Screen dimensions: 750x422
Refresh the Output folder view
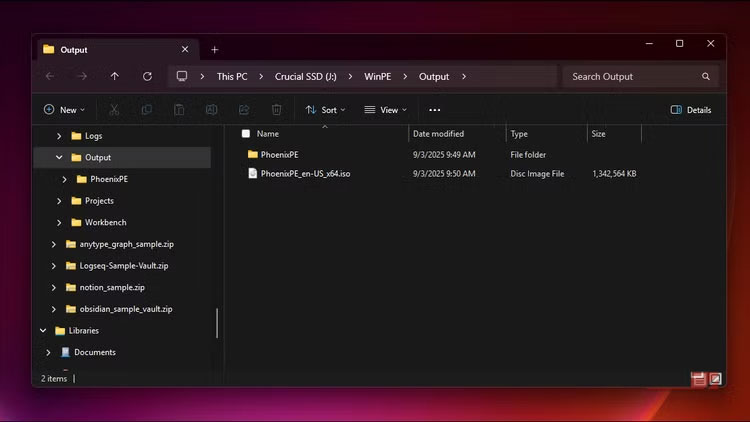147,77
